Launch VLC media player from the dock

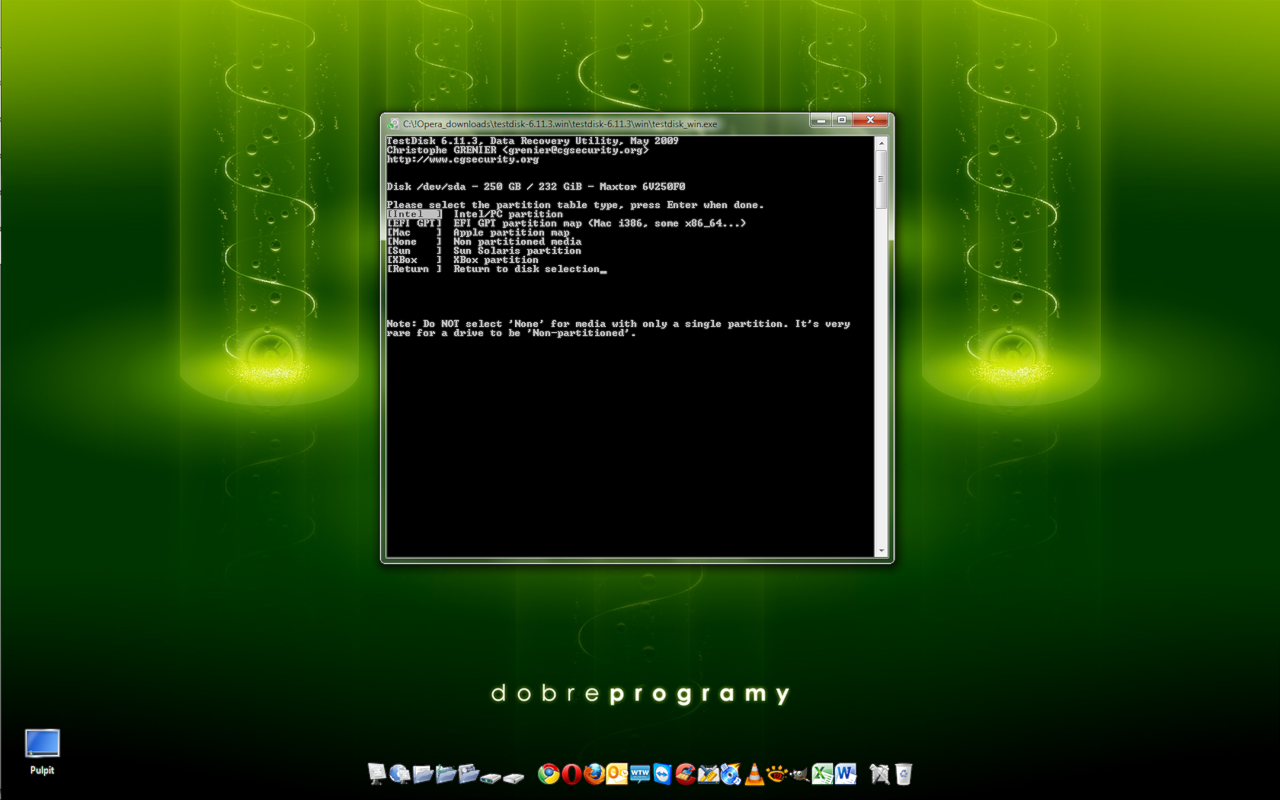pos(754,774)
